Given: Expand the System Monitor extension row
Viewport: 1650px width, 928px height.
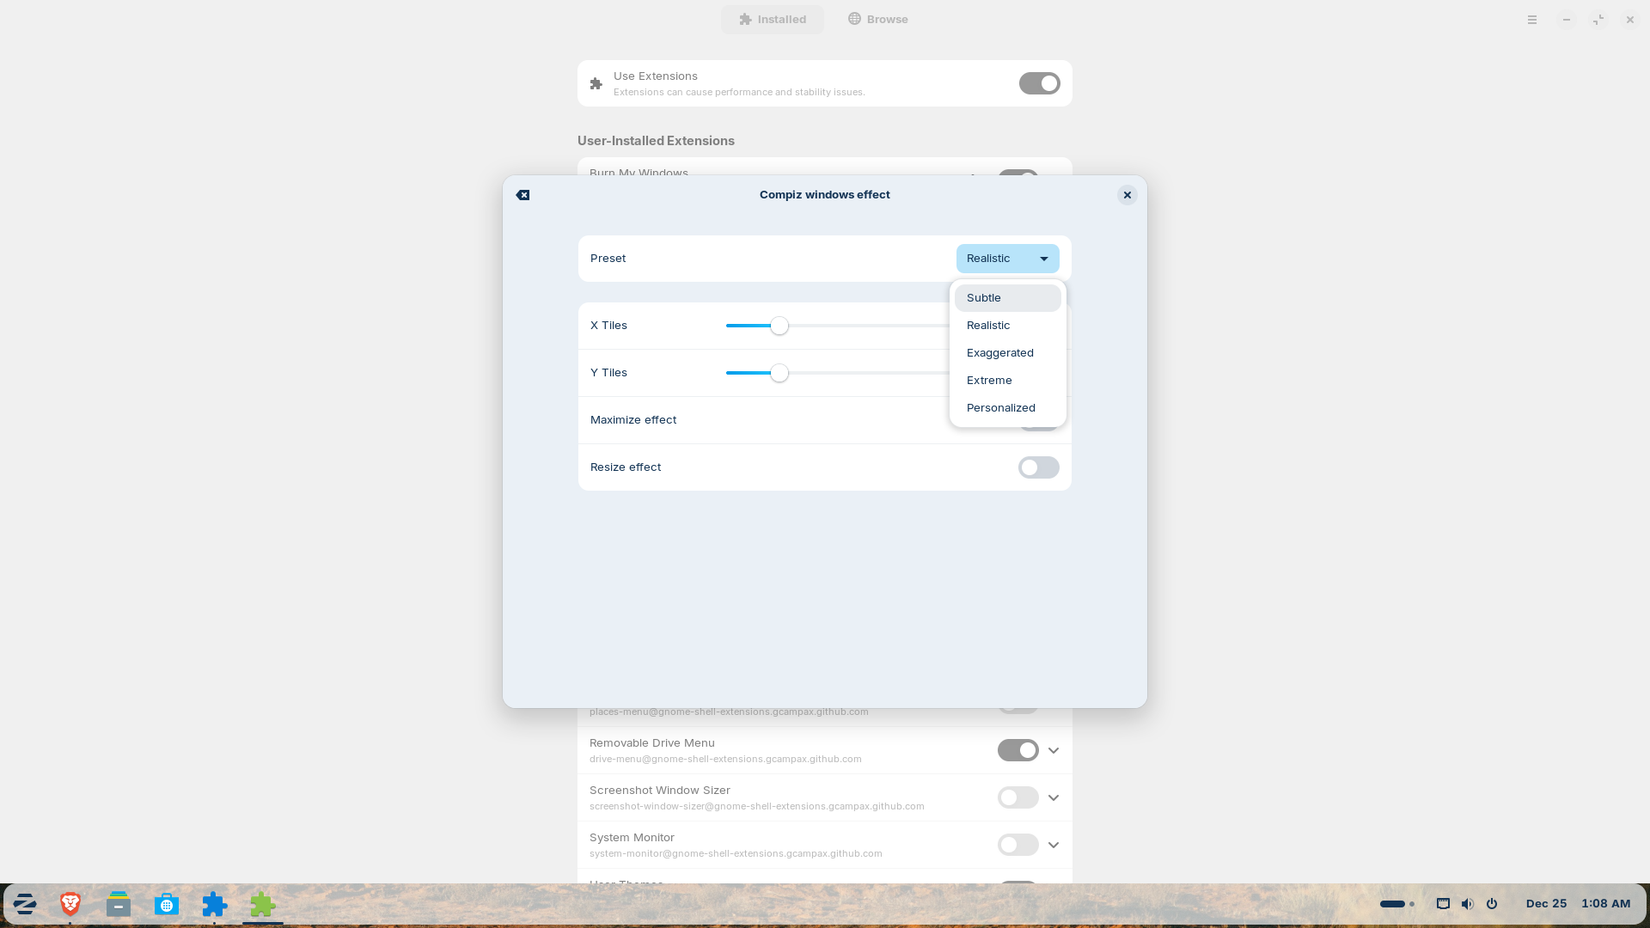Looking at the screenshot, I should coord(1054,845).
